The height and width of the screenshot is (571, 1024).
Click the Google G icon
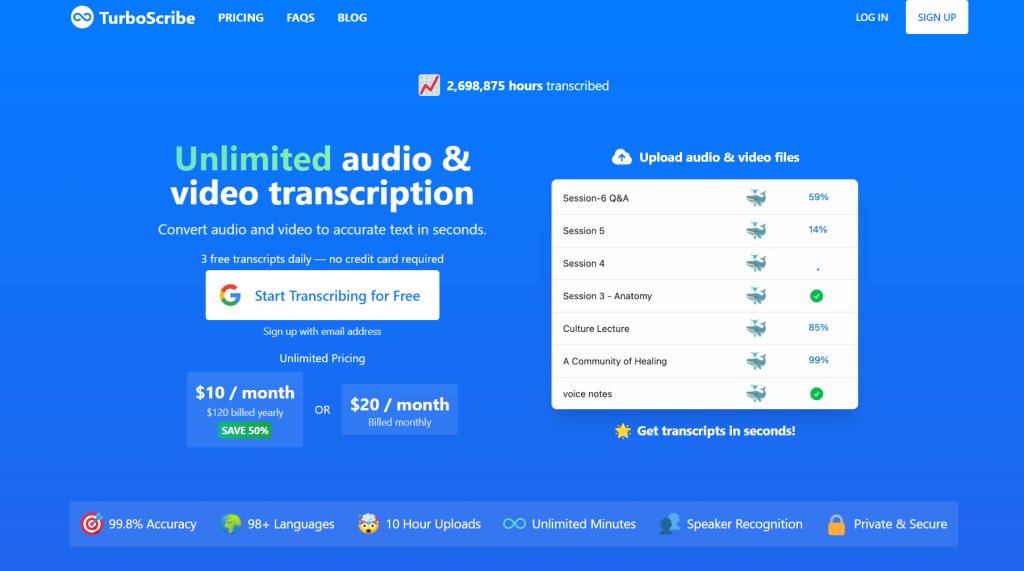(x=231, y=295)
